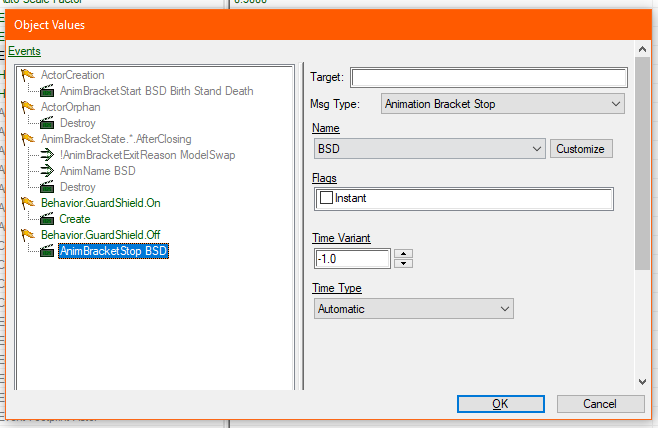Select the AnimName BSD term
658x428 pixels.
pyautogui.click(x=97, y=171)
